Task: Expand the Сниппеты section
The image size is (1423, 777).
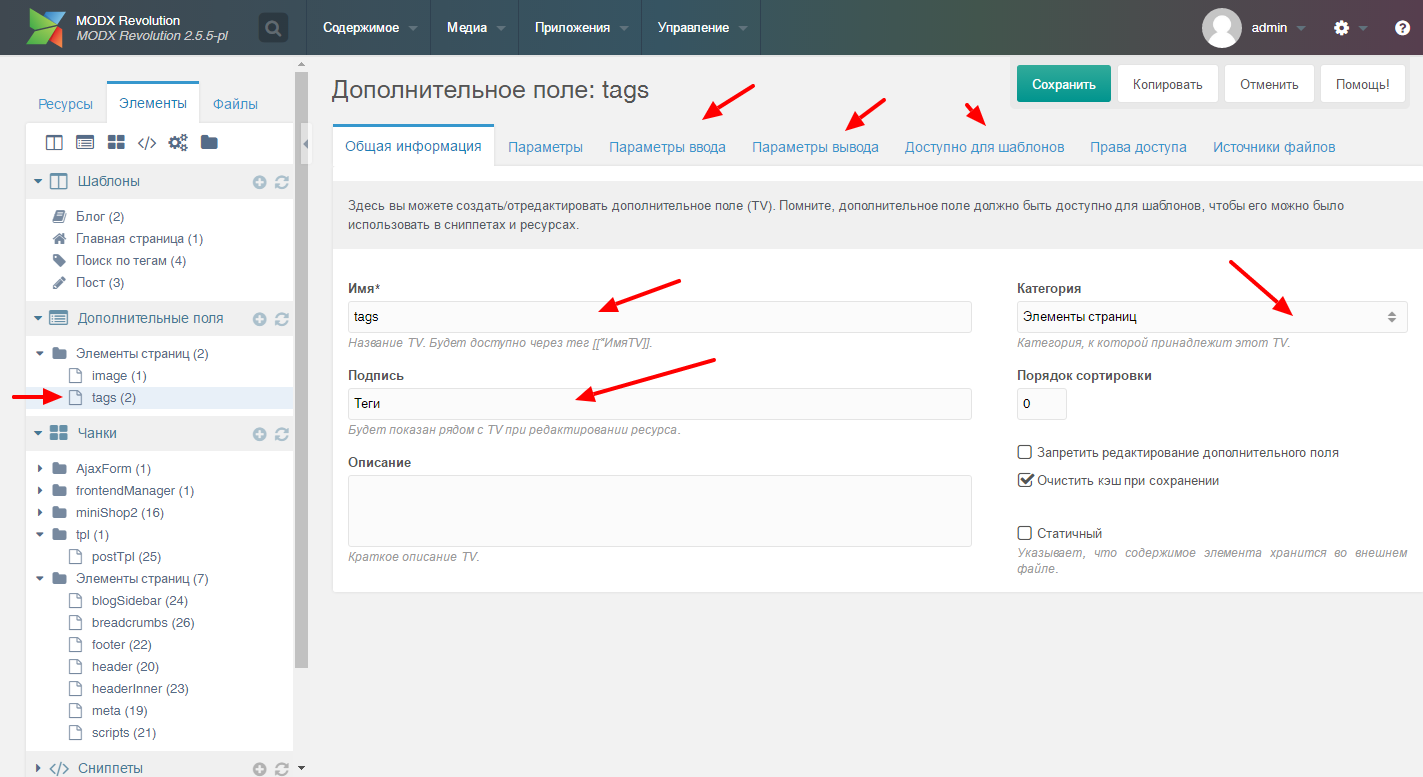Action: click(38, 768)
